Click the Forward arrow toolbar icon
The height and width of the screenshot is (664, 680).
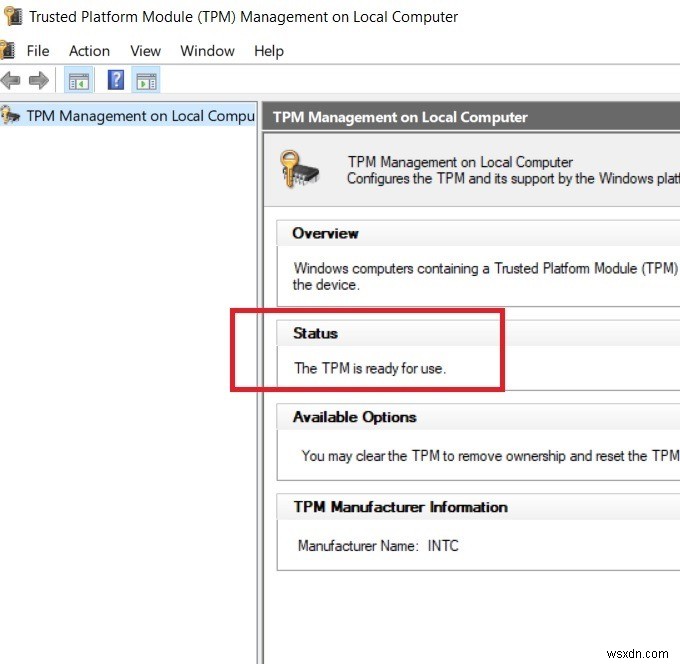[x=39, y=80]
